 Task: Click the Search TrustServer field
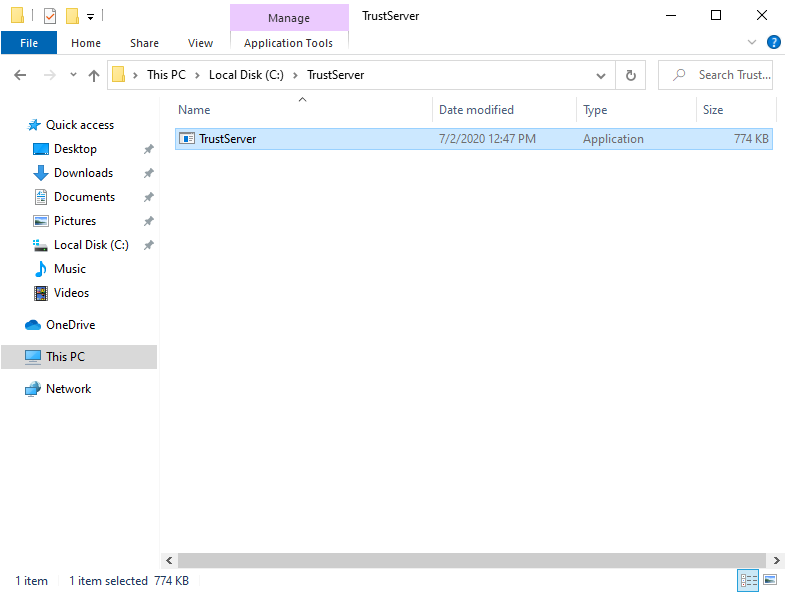tap(715, 75)
